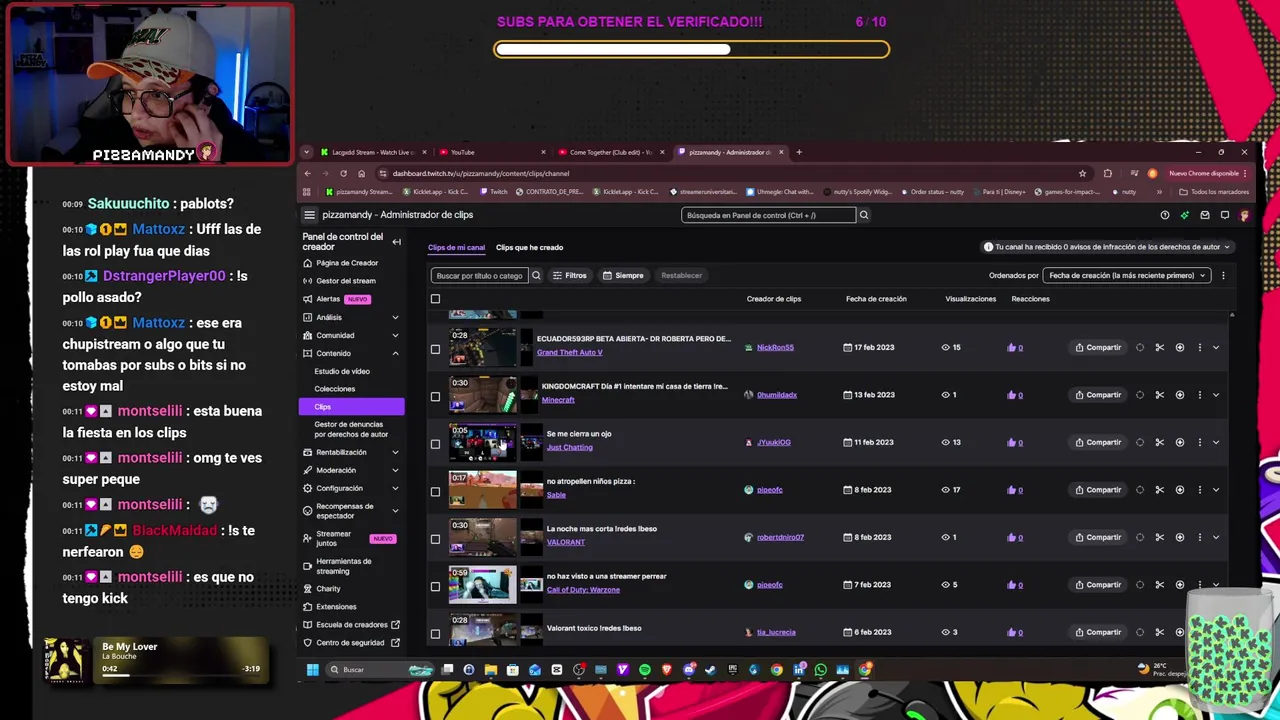Like the 'Se me cierra un ojo' clip
The height and width of the screenshot is (720, 1280).
[x=1012, y=442]
